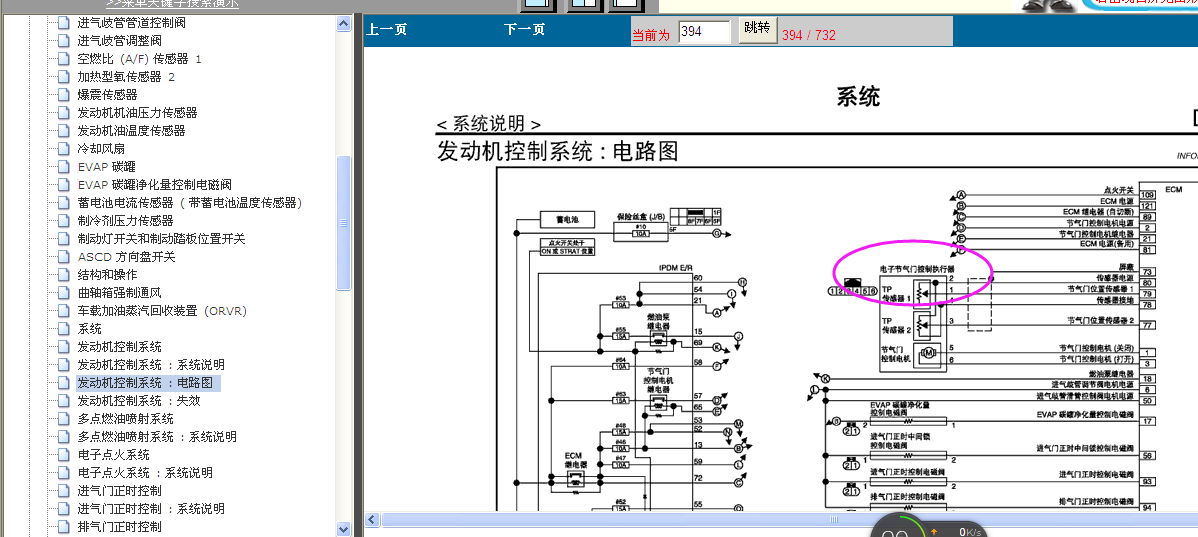1198x537 pixels.
Task: Open 发动机控制系统 : 失效 in the tree
Action: coord(138,400)
